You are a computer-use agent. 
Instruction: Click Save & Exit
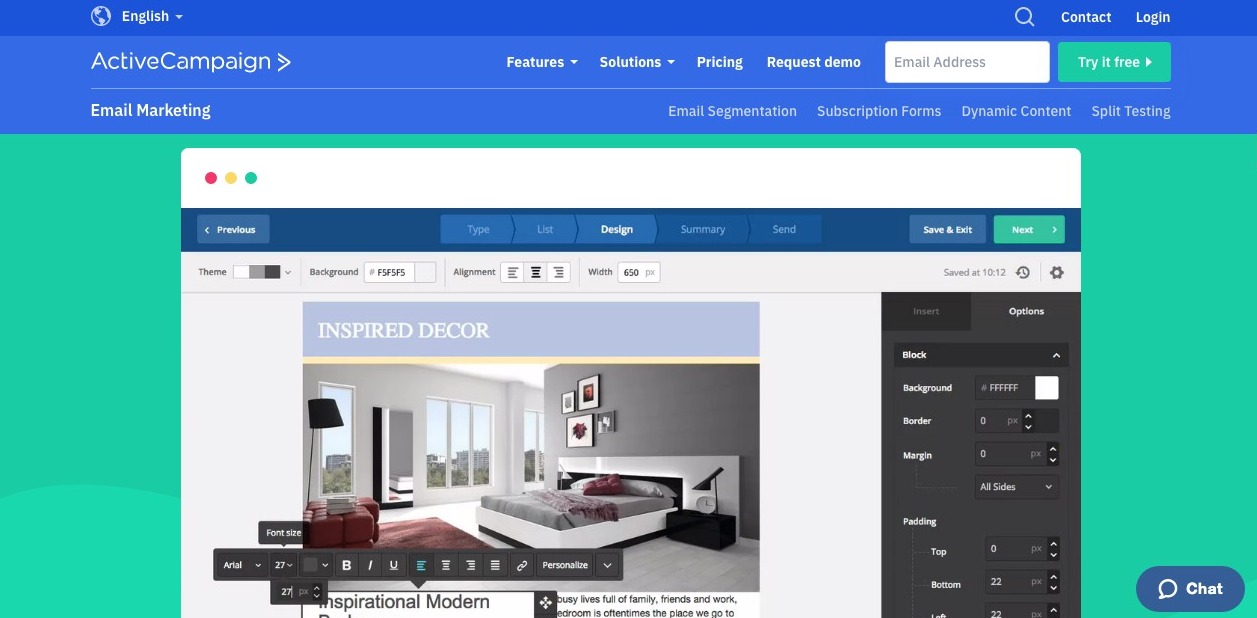pyautogui.click(x=947, y=229)
